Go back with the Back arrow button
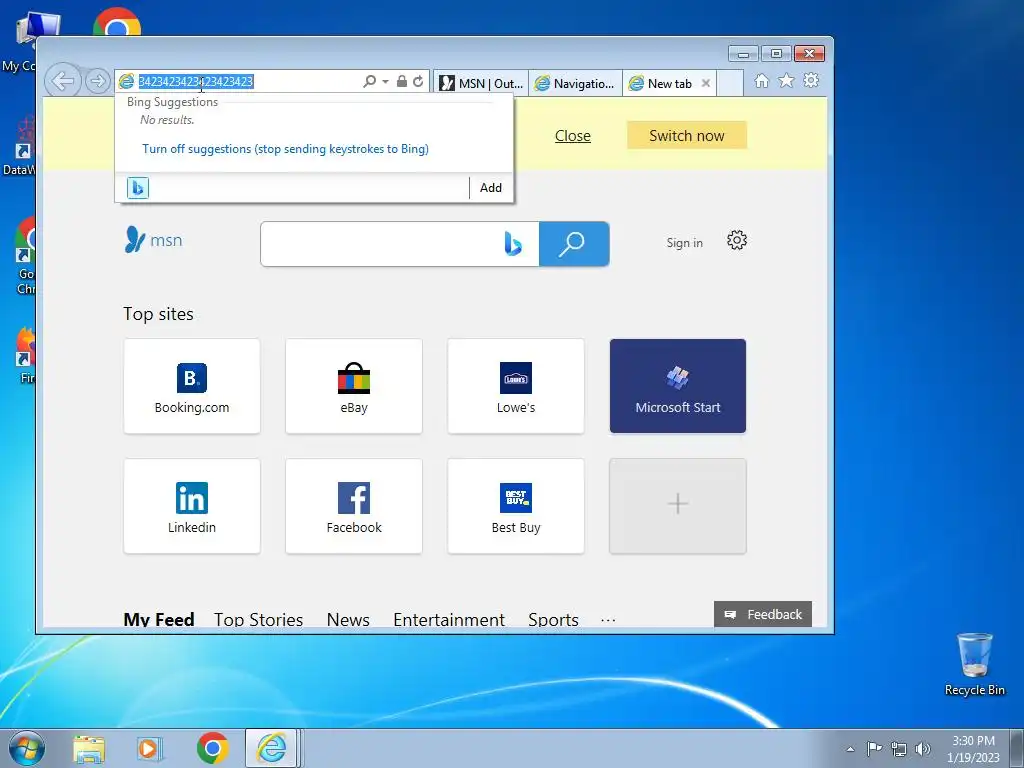This screenshot has width=1024, height=768. point(63,81)
